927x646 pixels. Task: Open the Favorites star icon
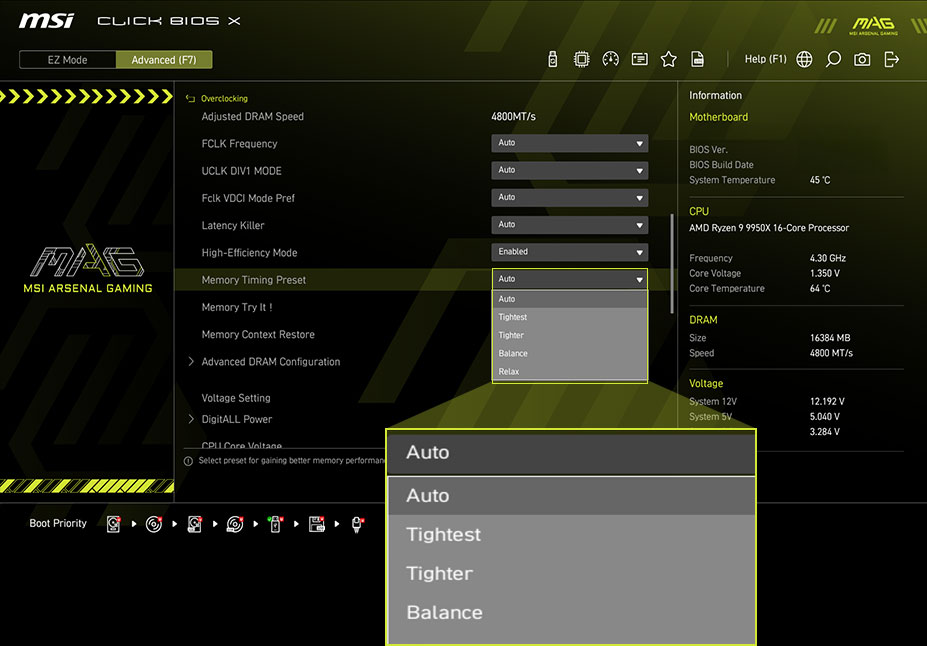click(x=668, y=59)
